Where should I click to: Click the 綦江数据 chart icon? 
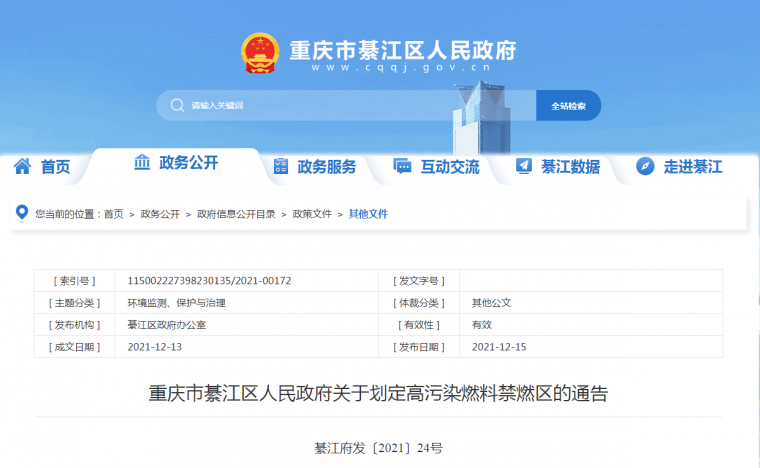tap(523, 166)
